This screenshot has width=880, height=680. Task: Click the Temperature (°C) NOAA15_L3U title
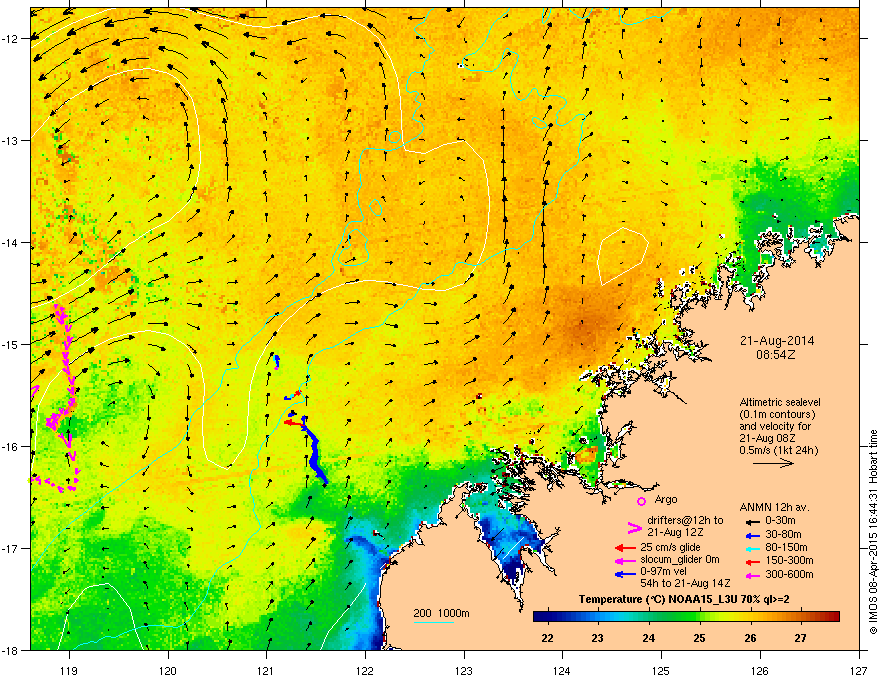(x=684, y=600)
